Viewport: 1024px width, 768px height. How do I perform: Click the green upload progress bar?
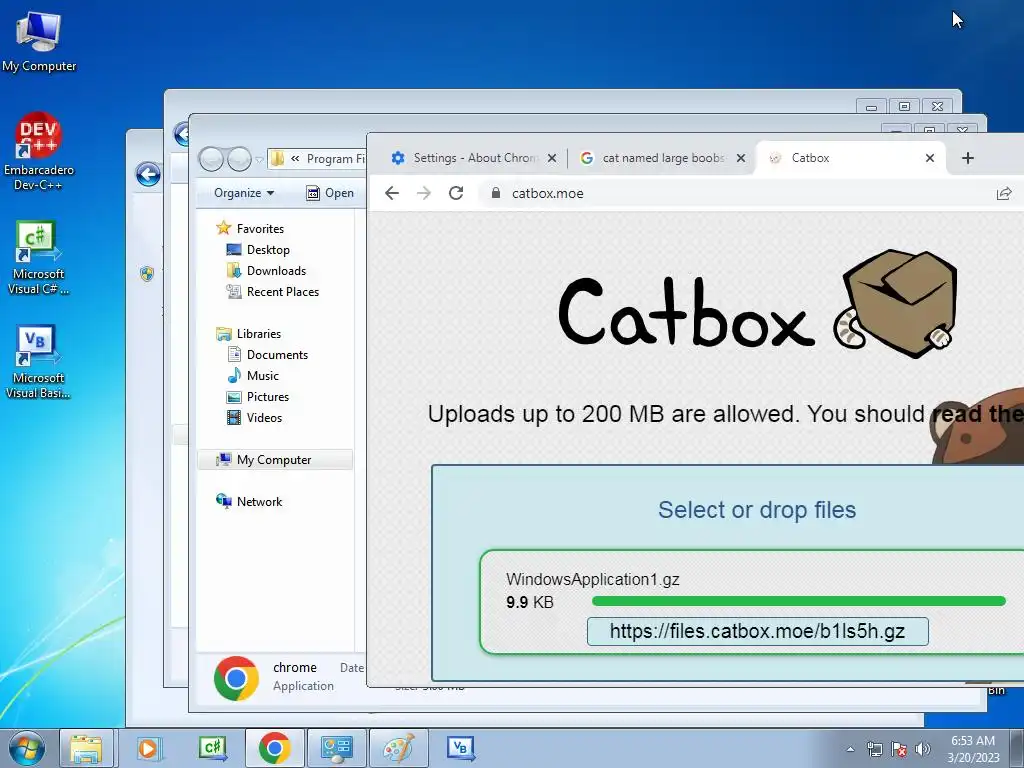[x=799, y=601]
